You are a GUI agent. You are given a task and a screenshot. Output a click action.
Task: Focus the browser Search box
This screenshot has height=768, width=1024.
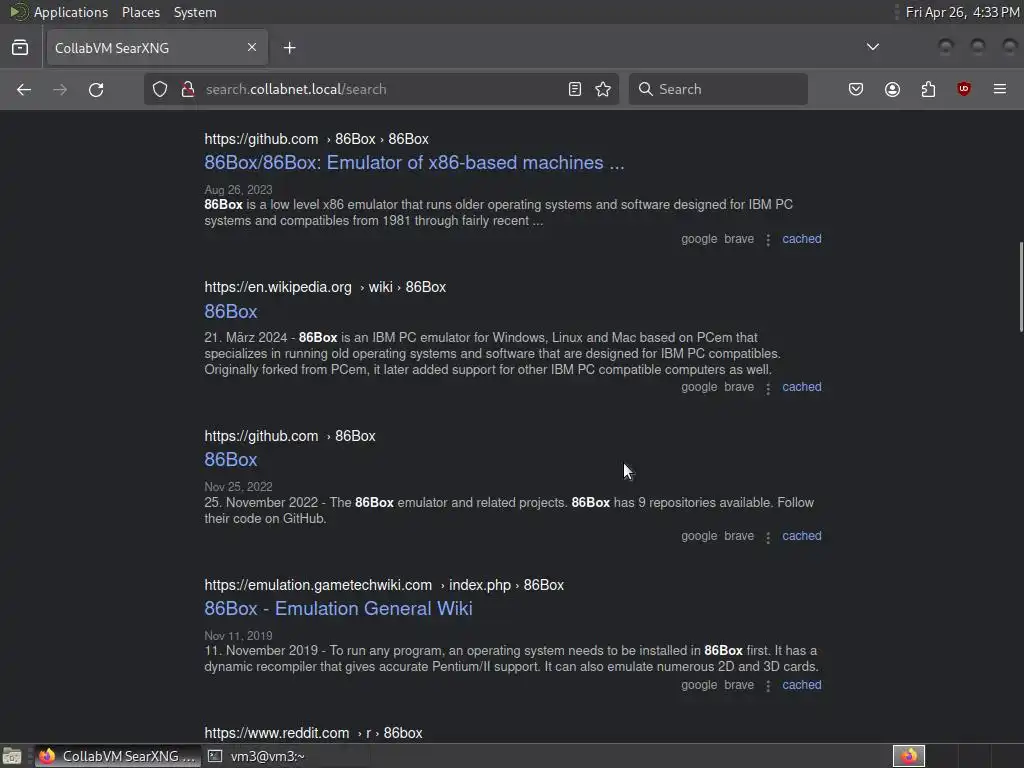click(x=718, y=89)
